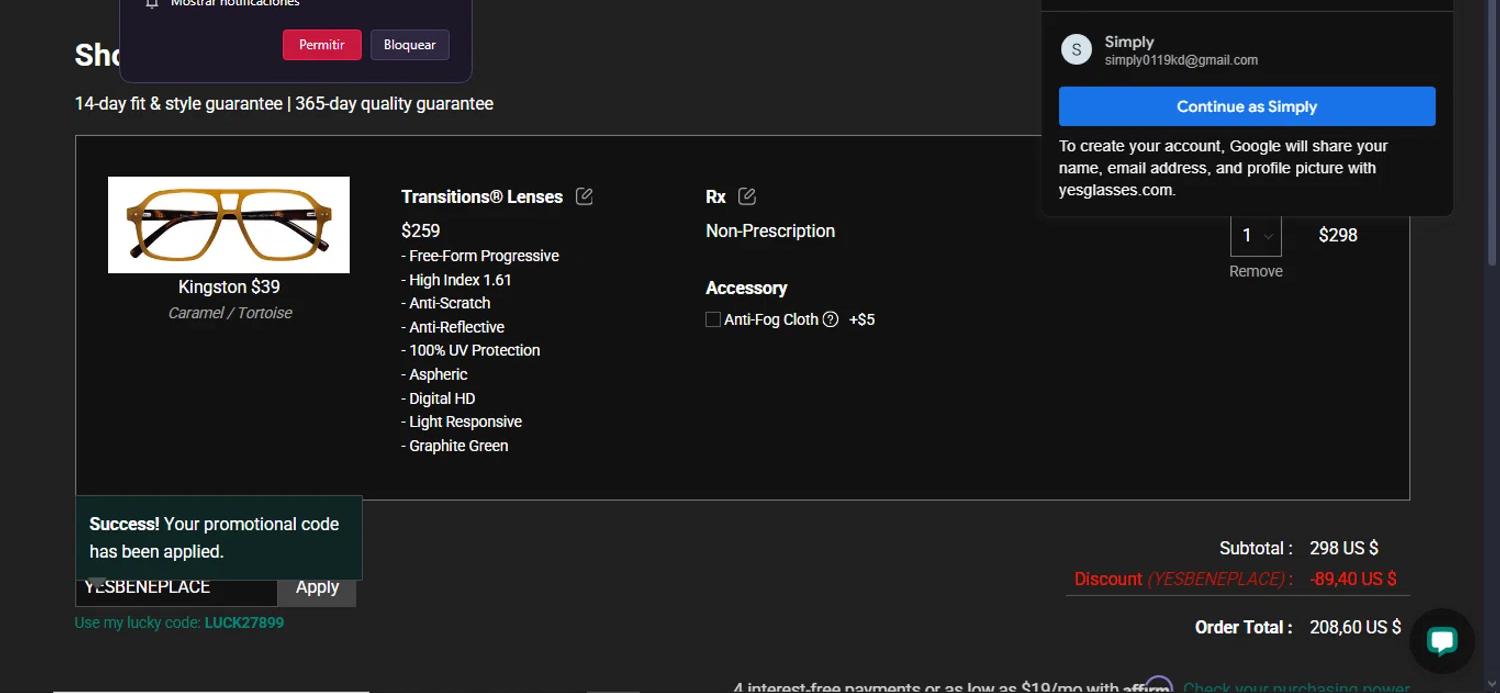Click the promo code input field
The height and width of the screenshot is (693, 1500).
click(x=177, y=587)
